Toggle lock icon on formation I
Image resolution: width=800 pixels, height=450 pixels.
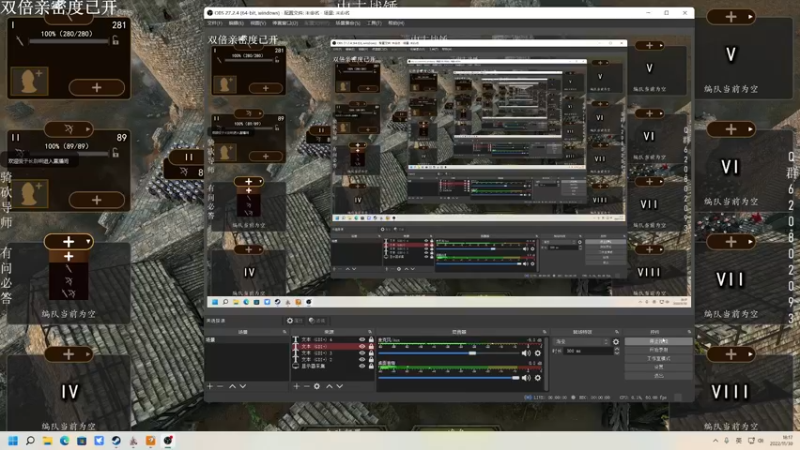click(115, 40)
